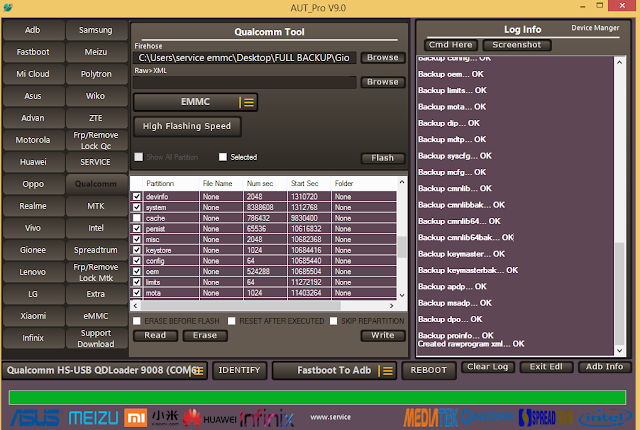The height and width of the screenshot is (430, 640).
Task: Enable RESET AFTER EXECUTED option
Action: (231, 321)
